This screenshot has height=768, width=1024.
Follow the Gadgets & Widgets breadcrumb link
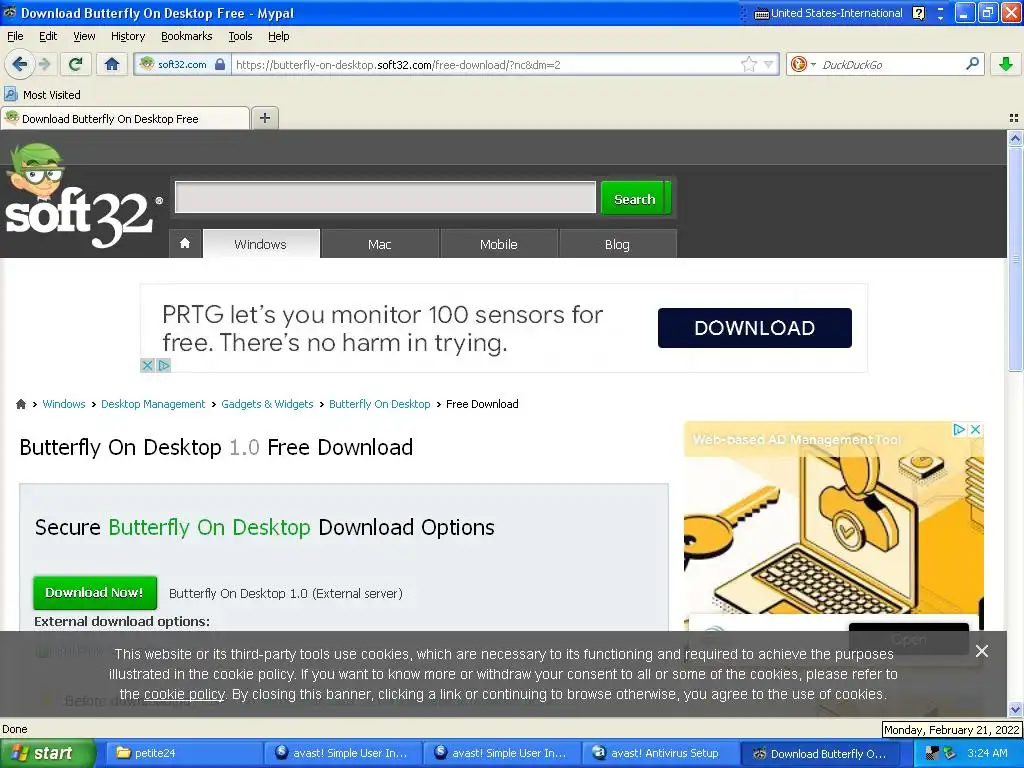coord(267,404)
